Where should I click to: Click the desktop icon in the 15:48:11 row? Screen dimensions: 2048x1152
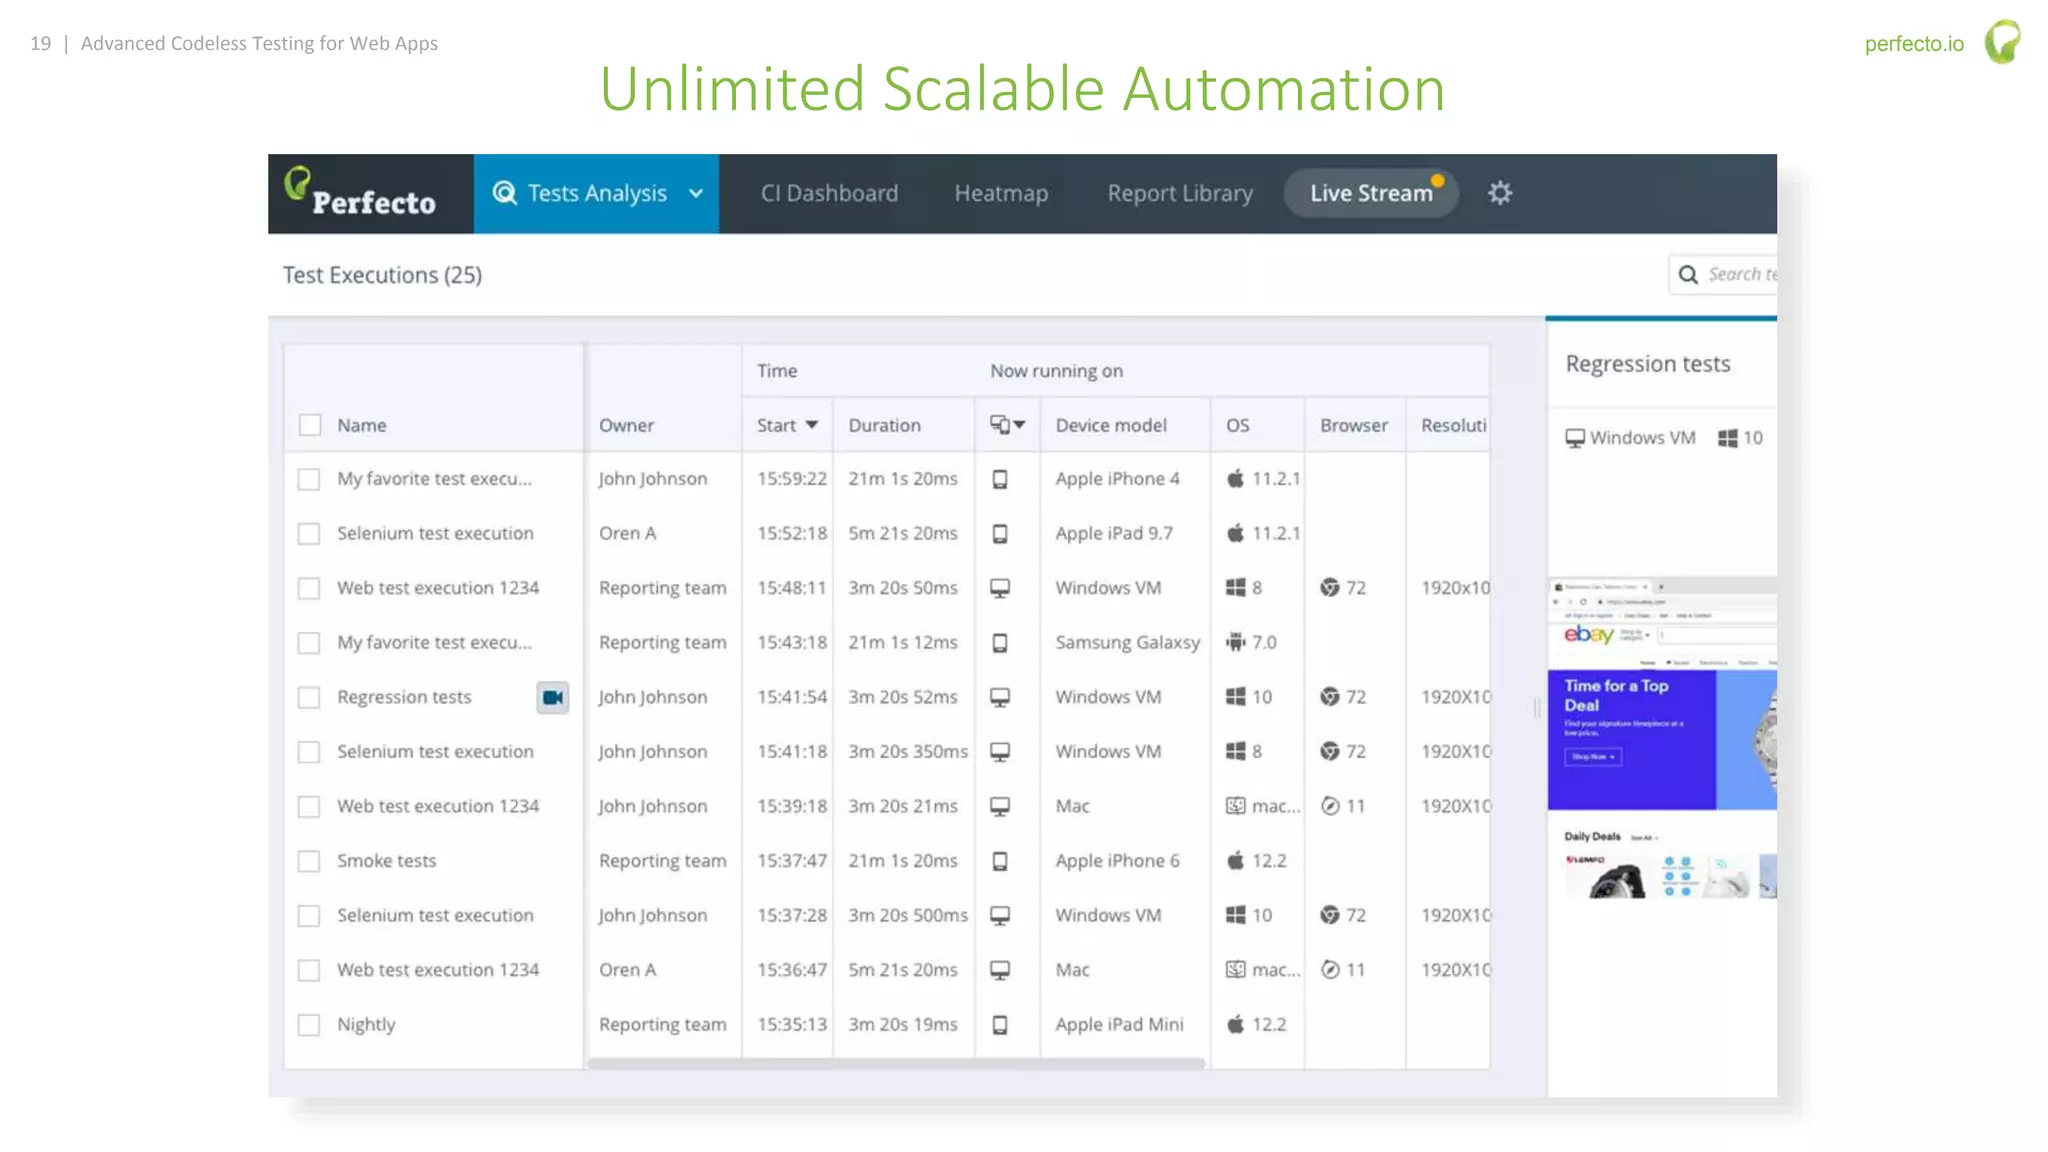[1000, 588]
